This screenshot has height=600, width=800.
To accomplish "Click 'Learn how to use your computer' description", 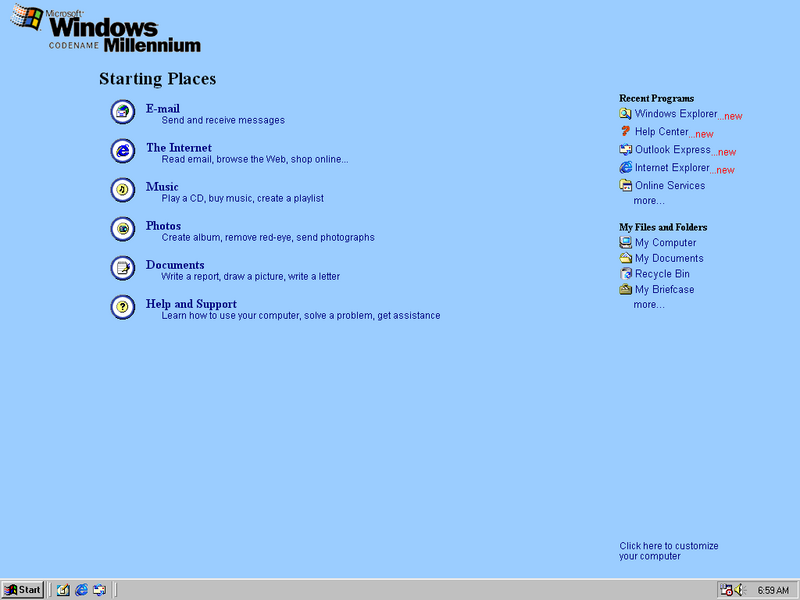I will pos(301,316).
